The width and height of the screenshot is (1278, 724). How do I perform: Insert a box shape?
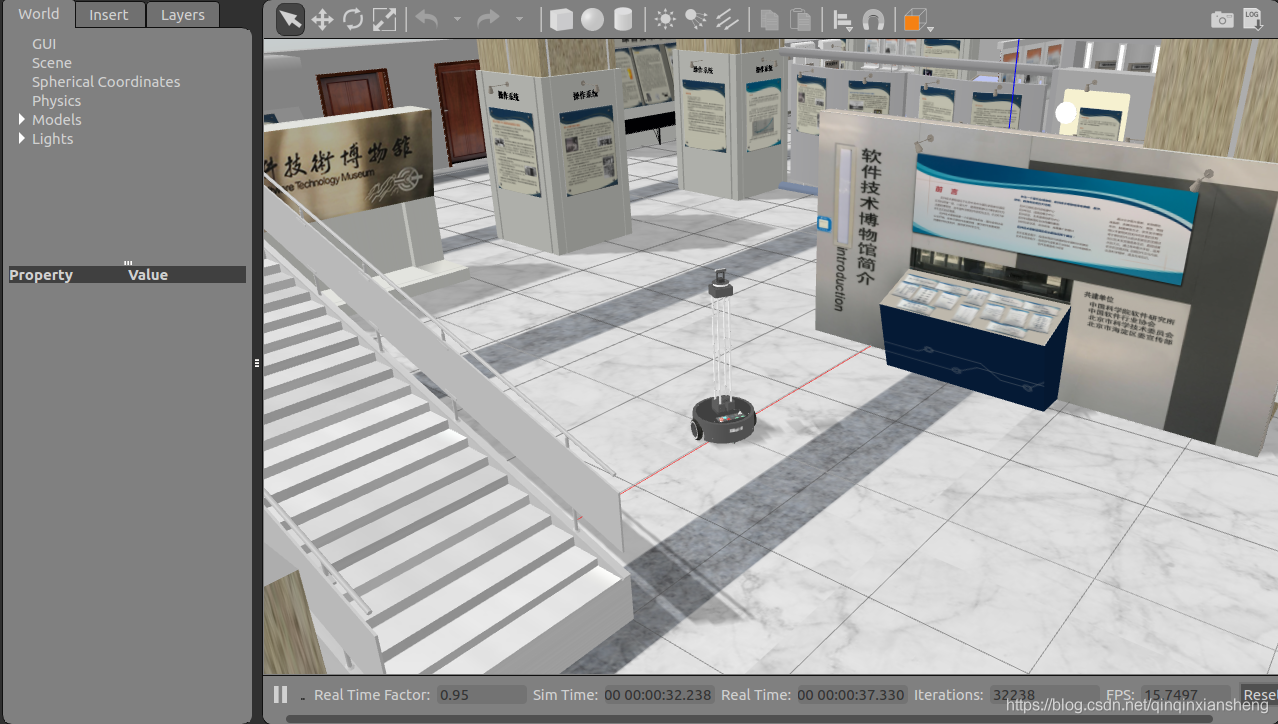[561, 20]
